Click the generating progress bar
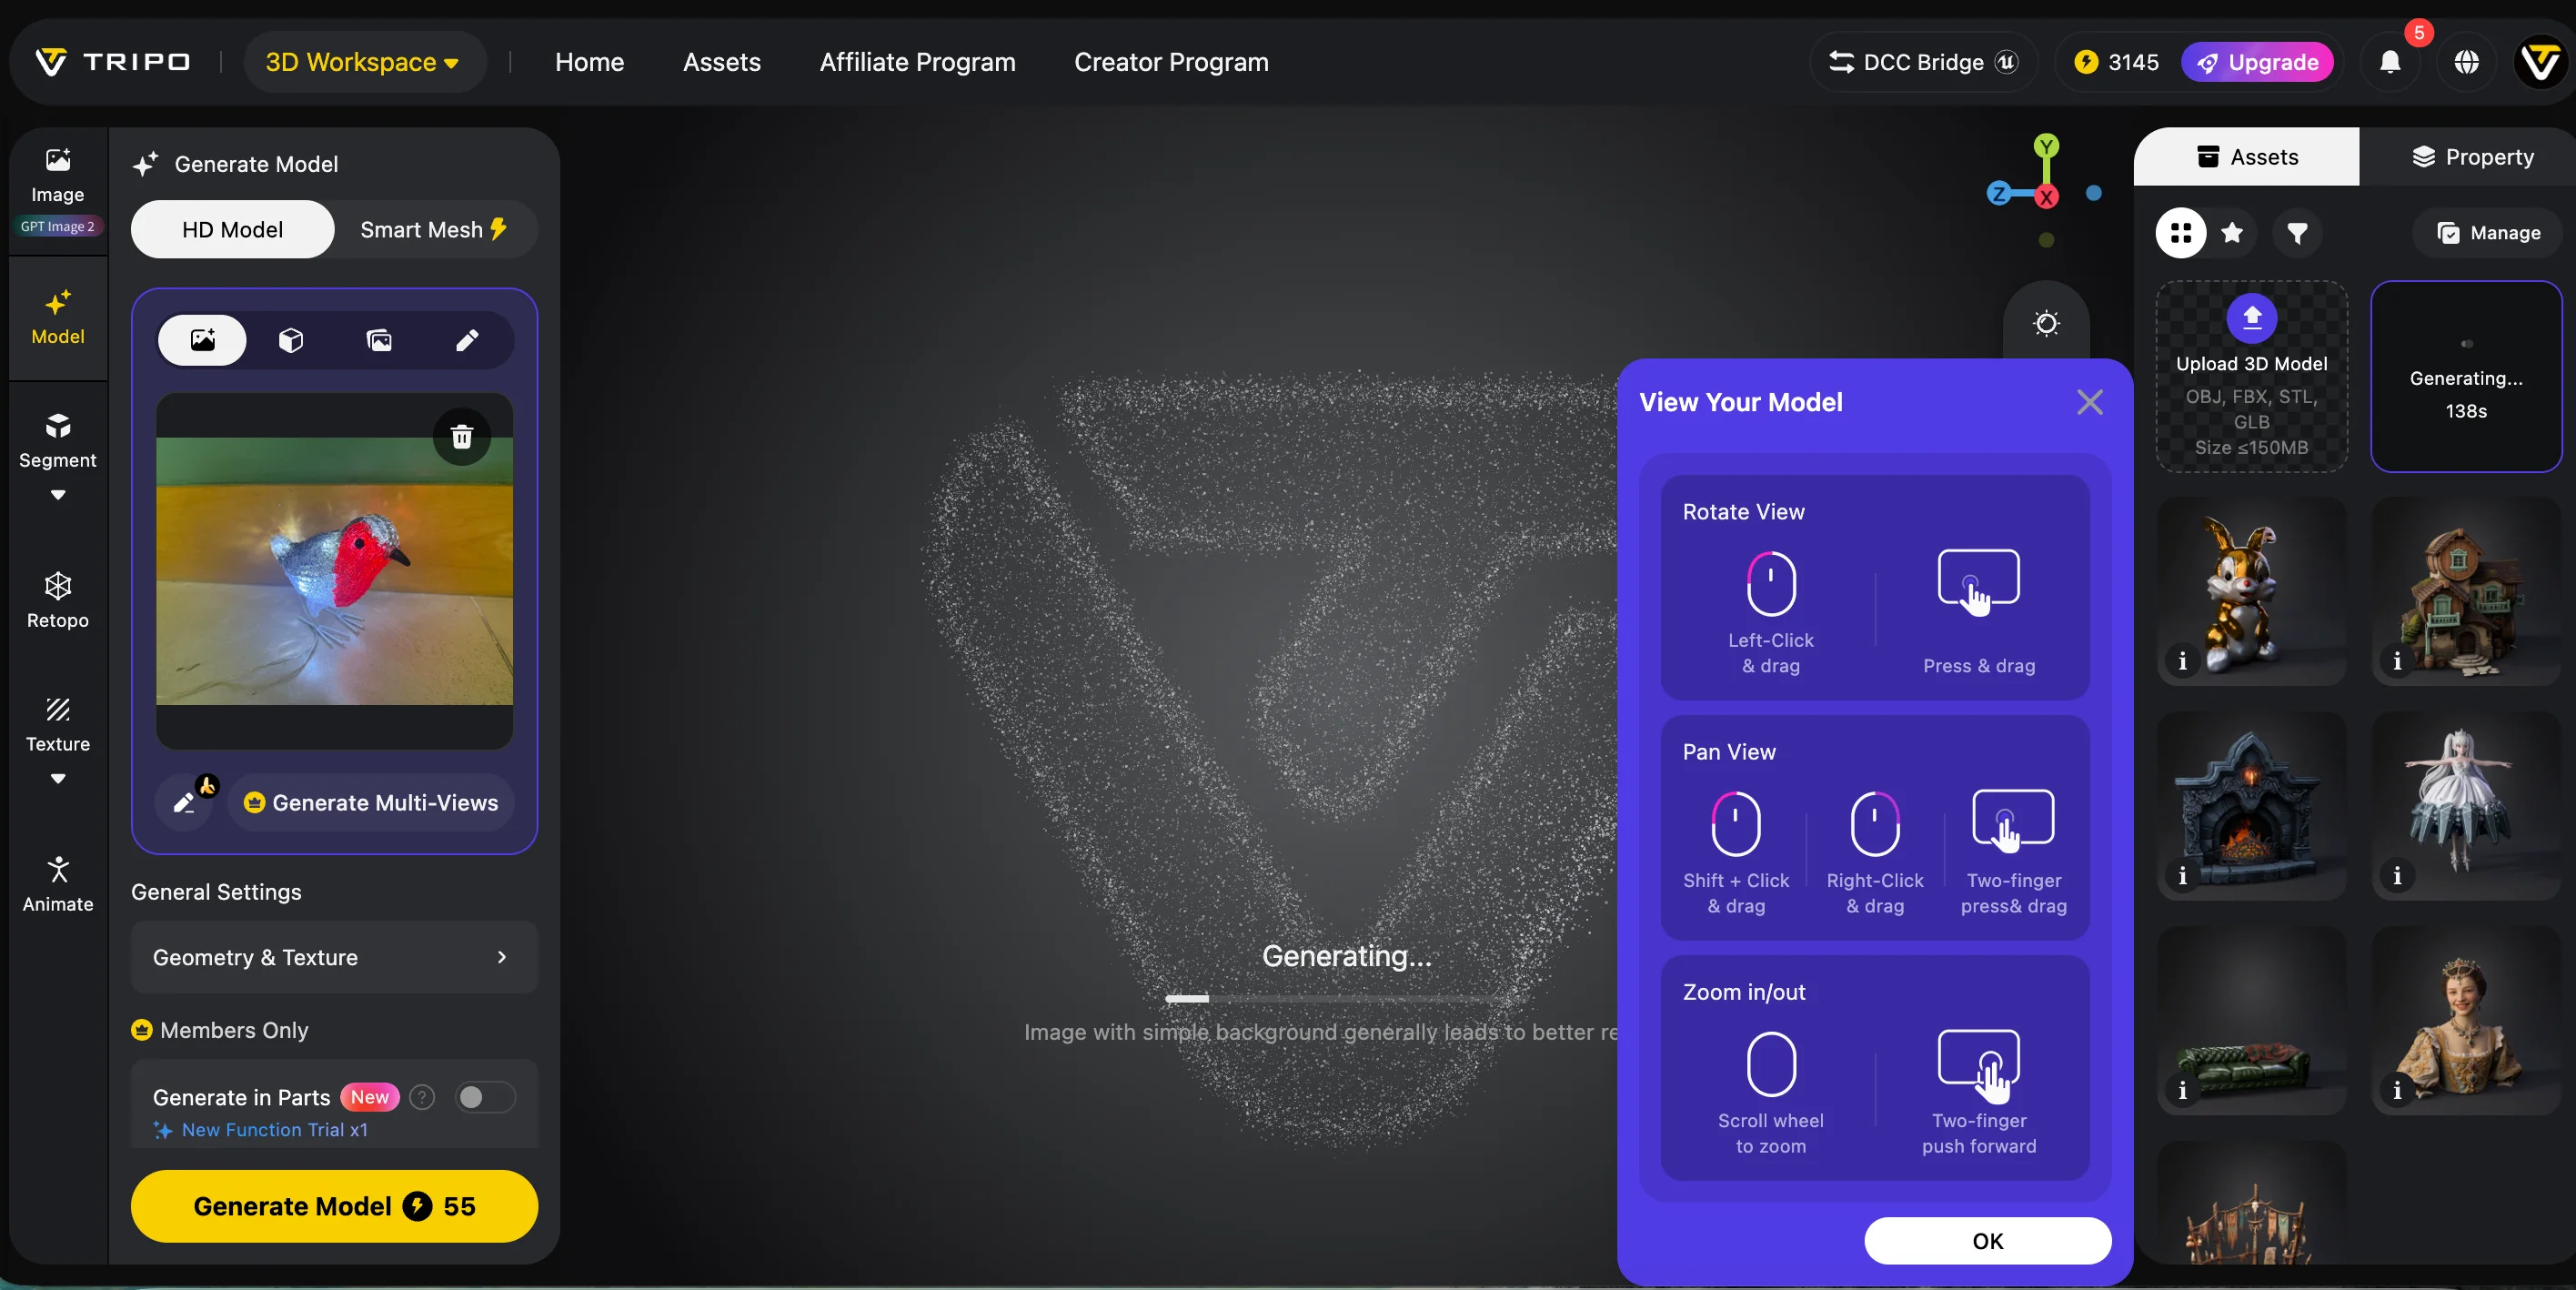 click(x=1346, y=998)
